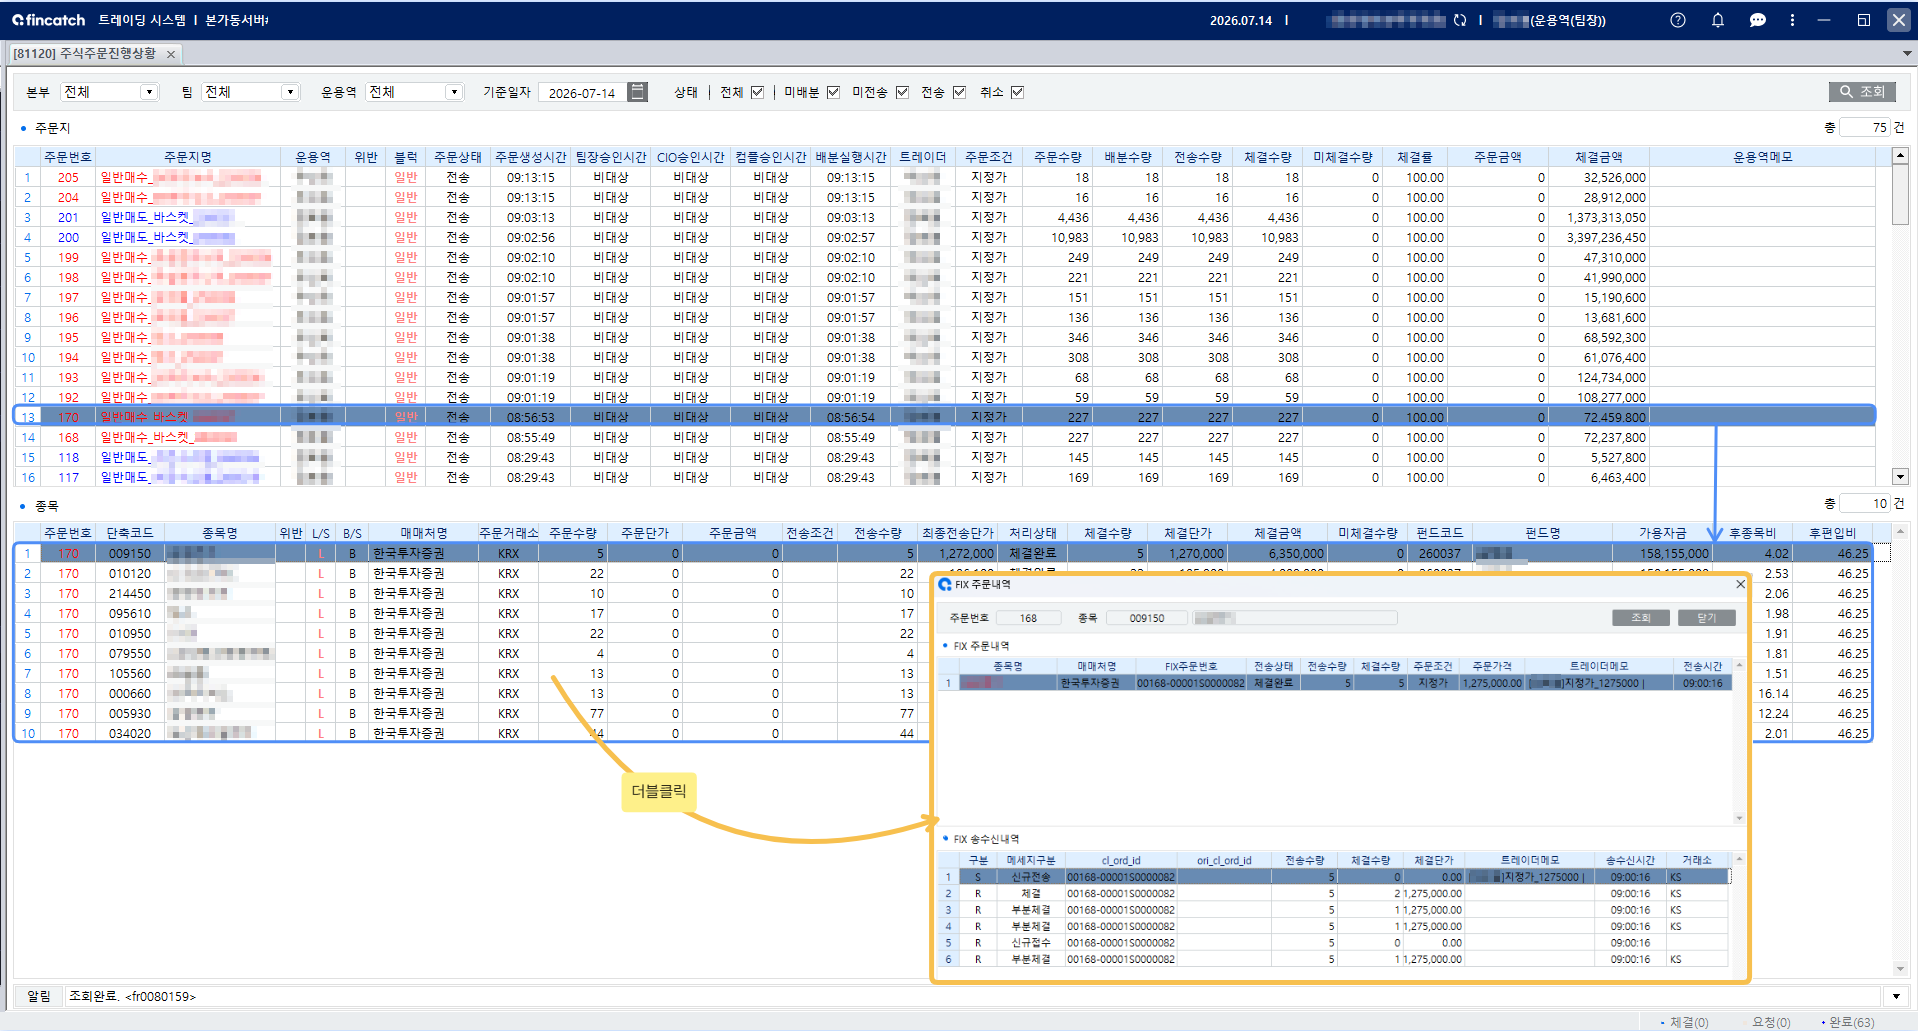This screenshot has width=1918, height=1031.
Task: Click 조회 in the FIX 주문내역 popup
Action: 1641,618
